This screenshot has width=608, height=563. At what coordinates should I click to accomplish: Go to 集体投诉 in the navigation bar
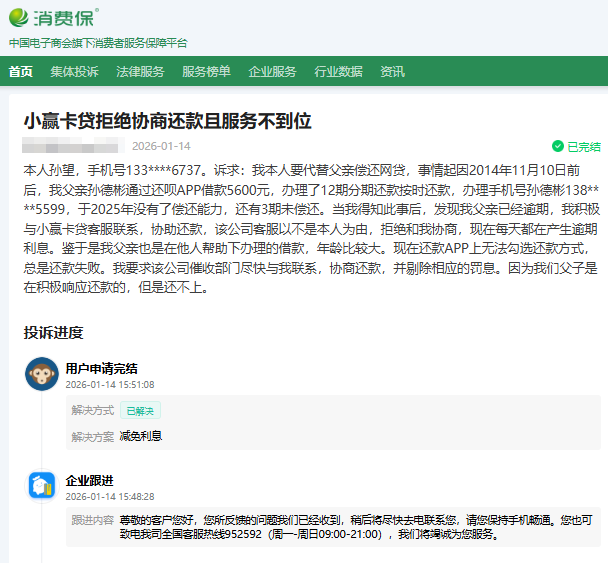click(x=75, y=71)
